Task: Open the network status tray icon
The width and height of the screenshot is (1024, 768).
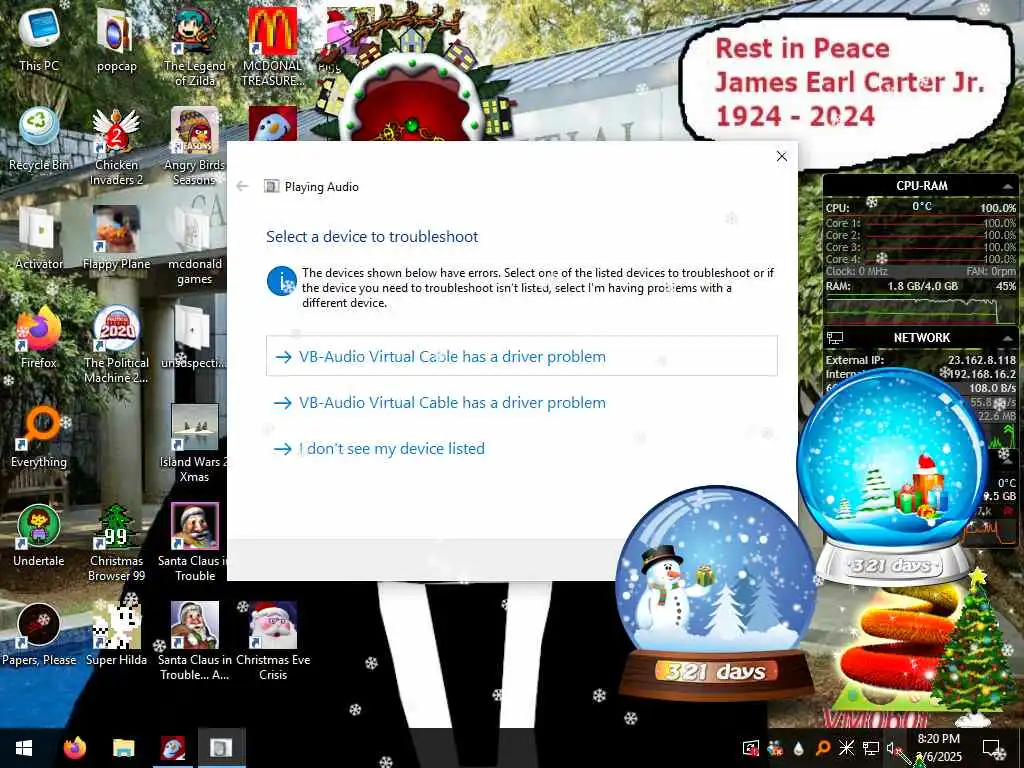Action: click(871, 748)
